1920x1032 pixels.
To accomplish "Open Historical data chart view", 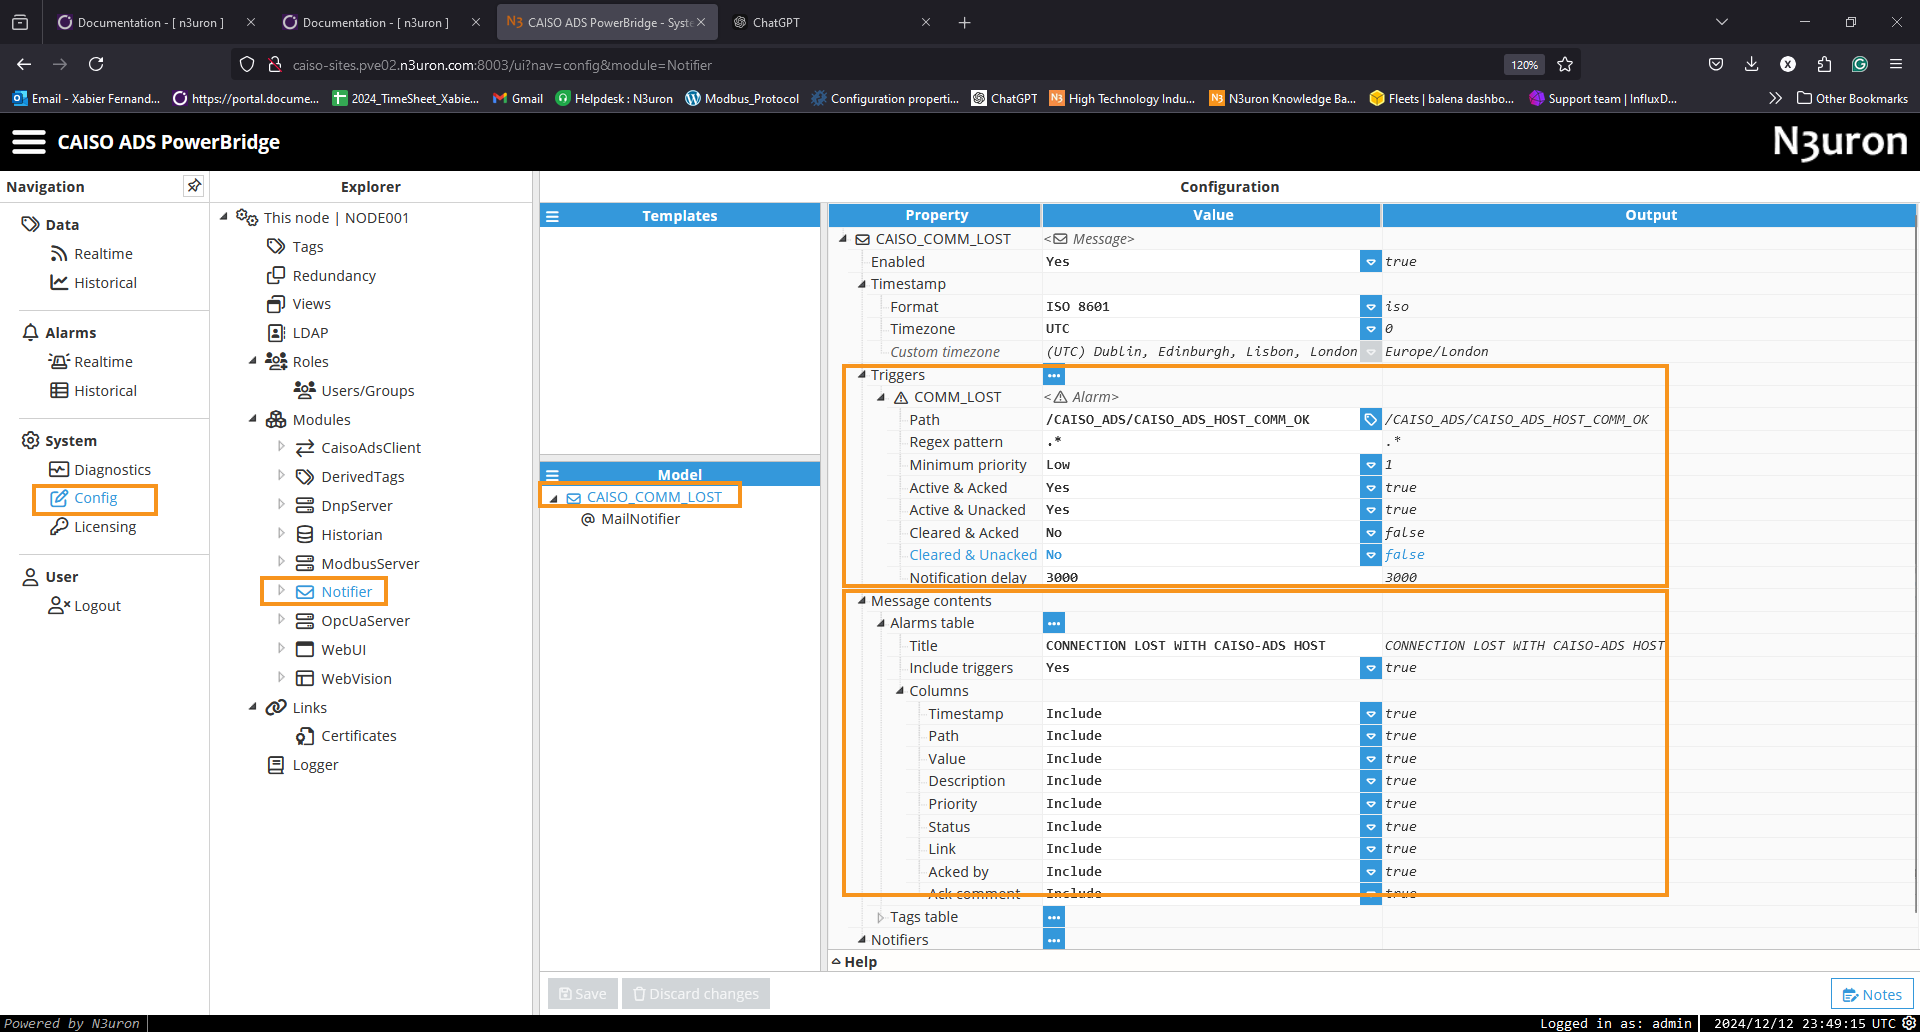I will [93, 283].
